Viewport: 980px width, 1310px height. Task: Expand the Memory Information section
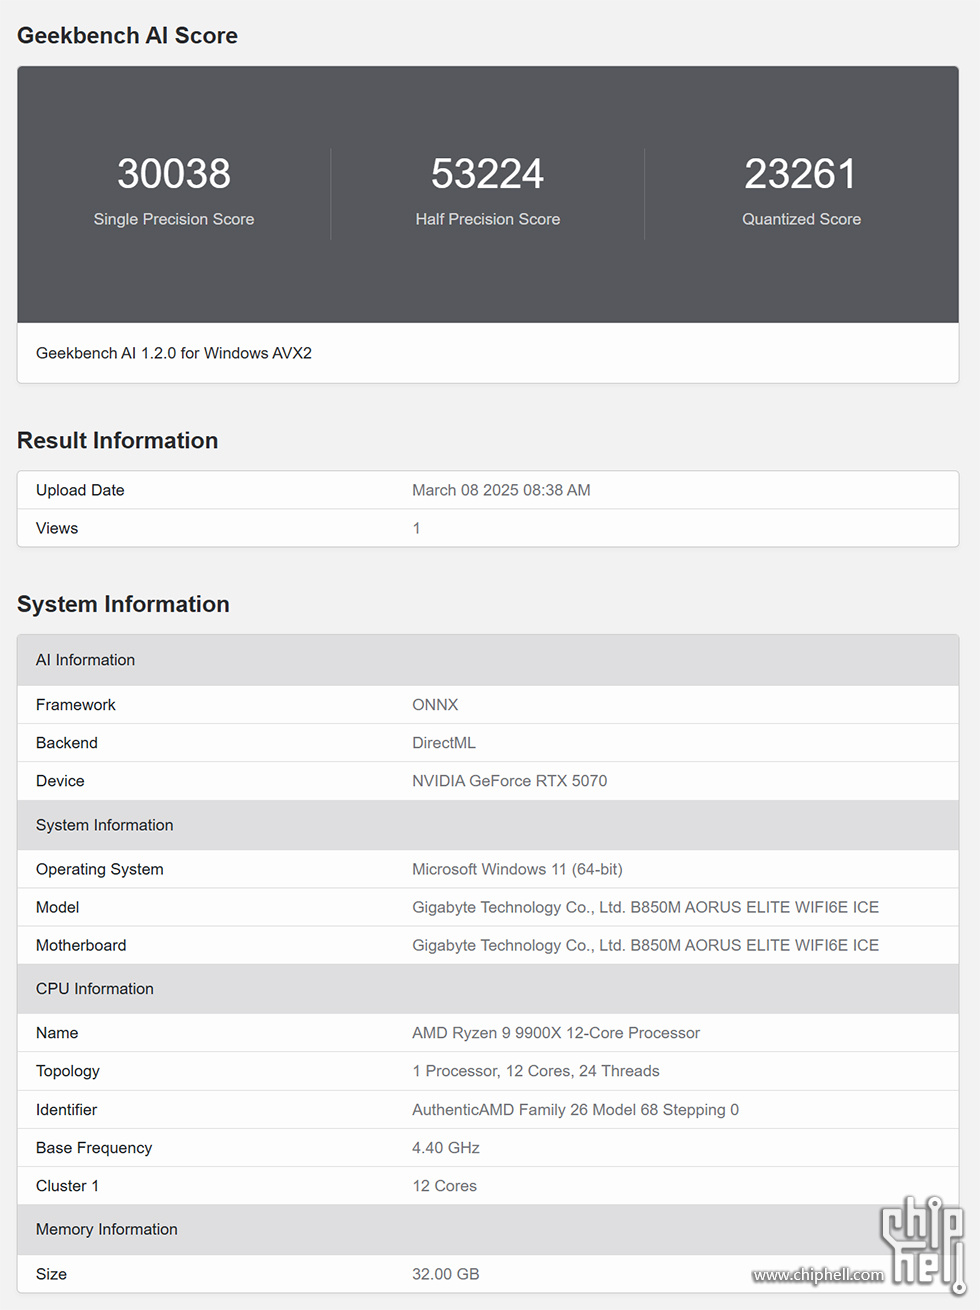pyautogui.click(x=106, y=1229)
